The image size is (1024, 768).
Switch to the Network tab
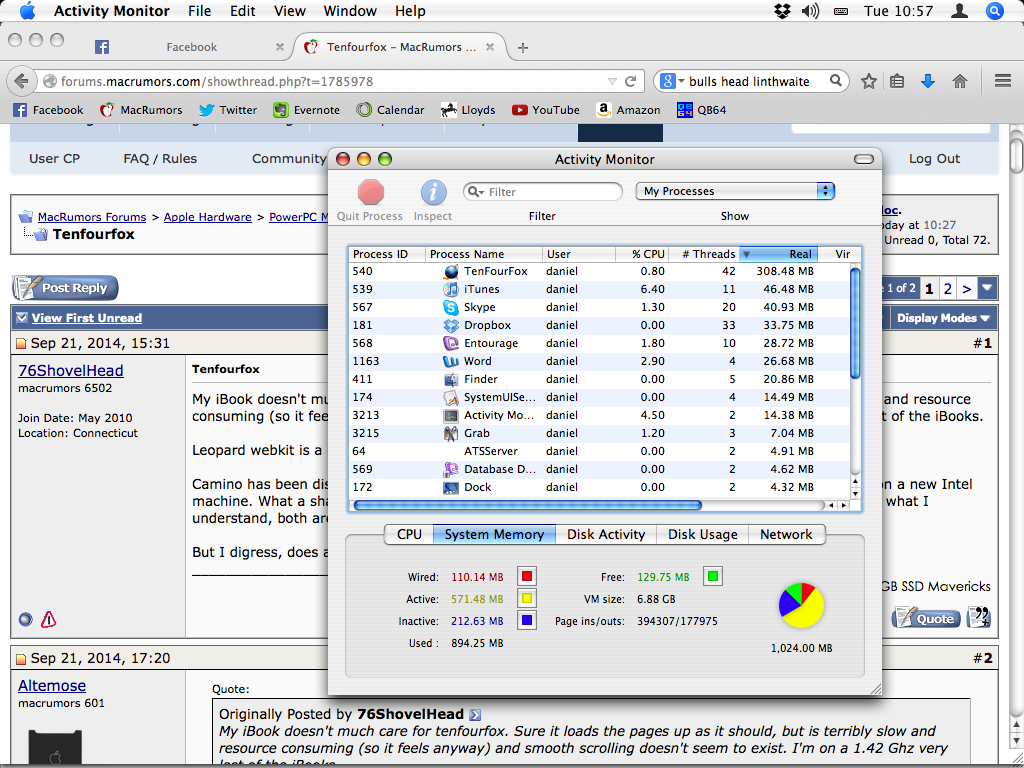point(786,534)
